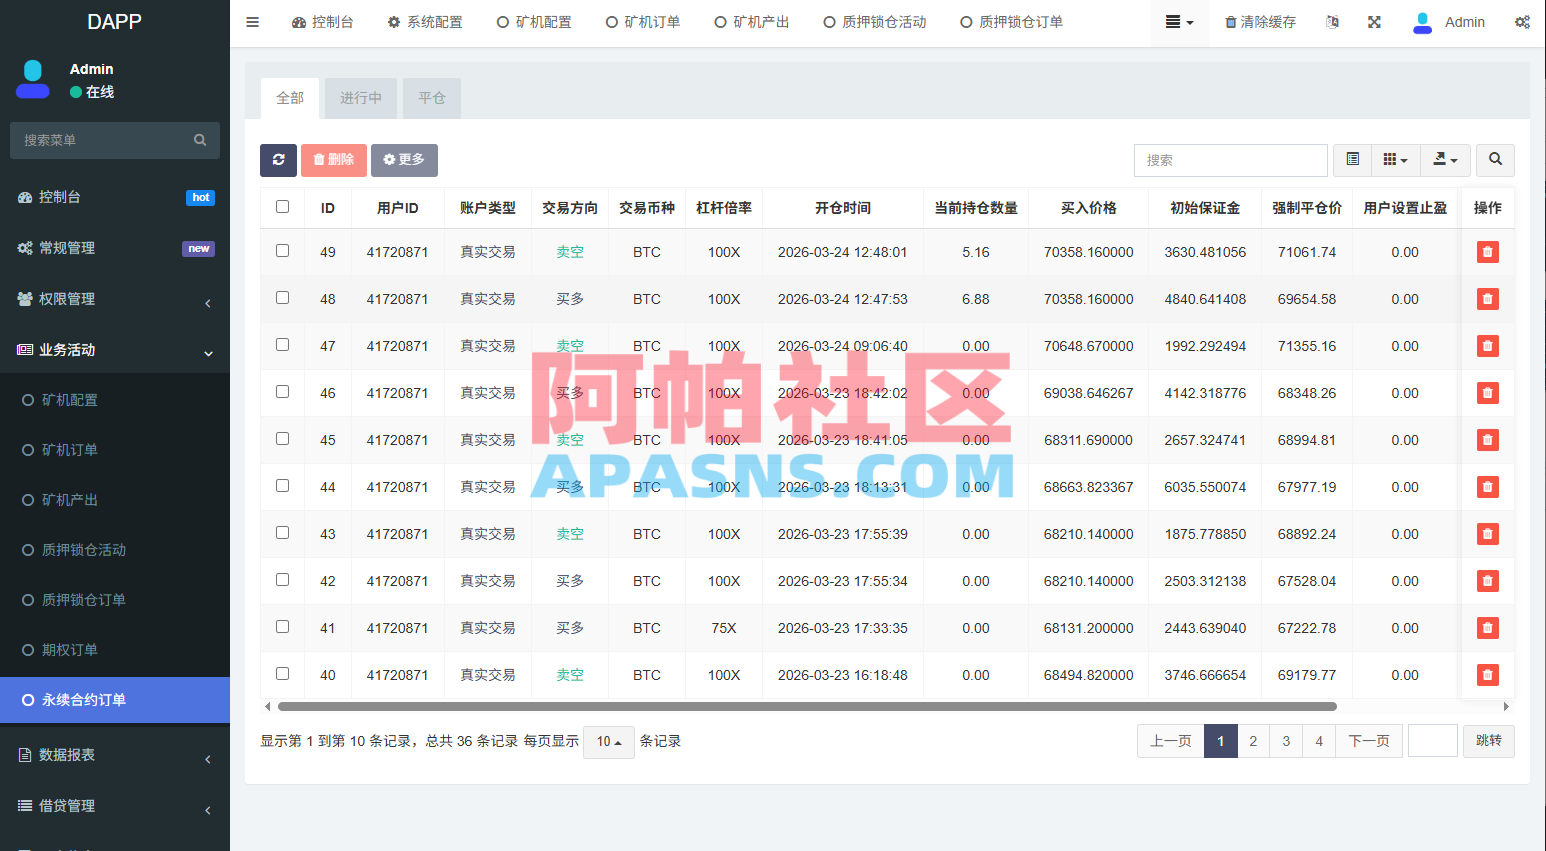Viewport: 1546px width, 851px height.
Task: Delete order row with ID 42
Action: (1487, 581)
